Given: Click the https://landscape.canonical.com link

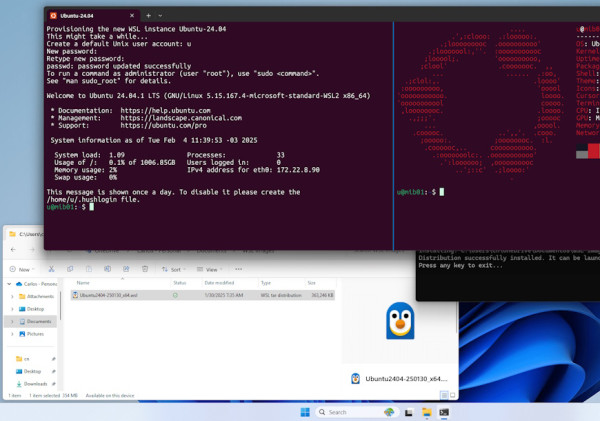Looking at the screenshot, I should (181, 118).
